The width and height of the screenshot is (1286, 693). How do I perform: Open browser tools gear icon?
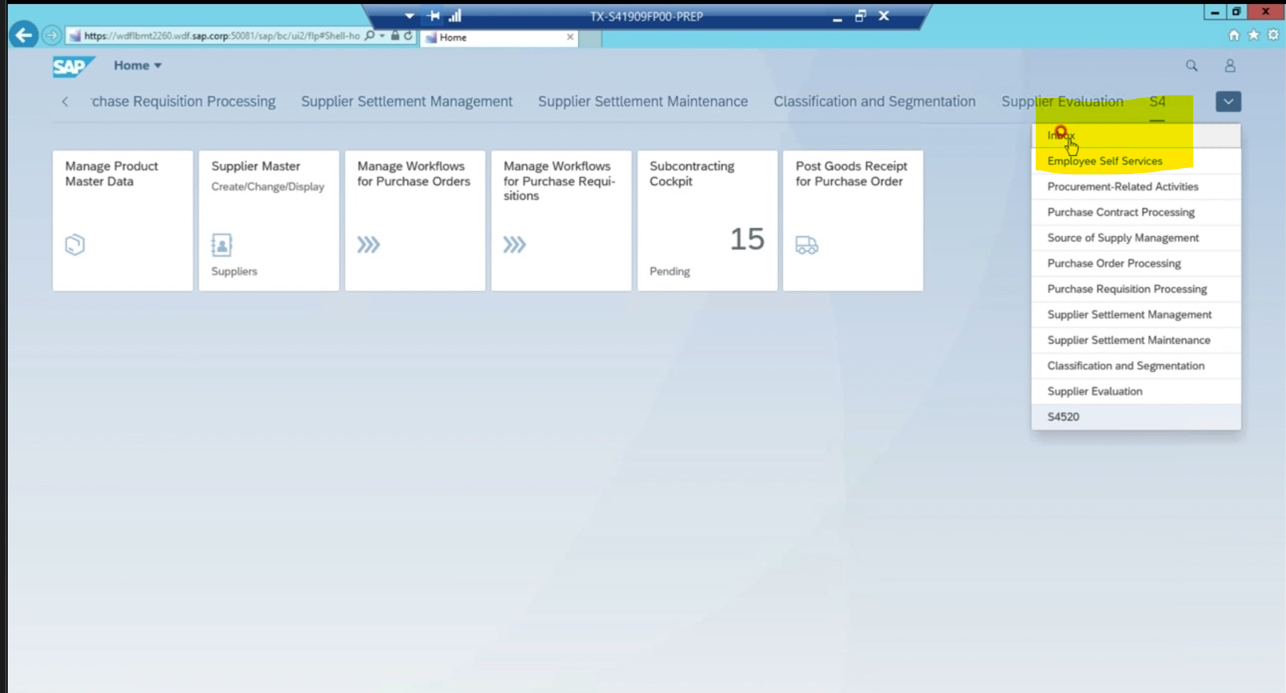click(x=1273, y=35)
